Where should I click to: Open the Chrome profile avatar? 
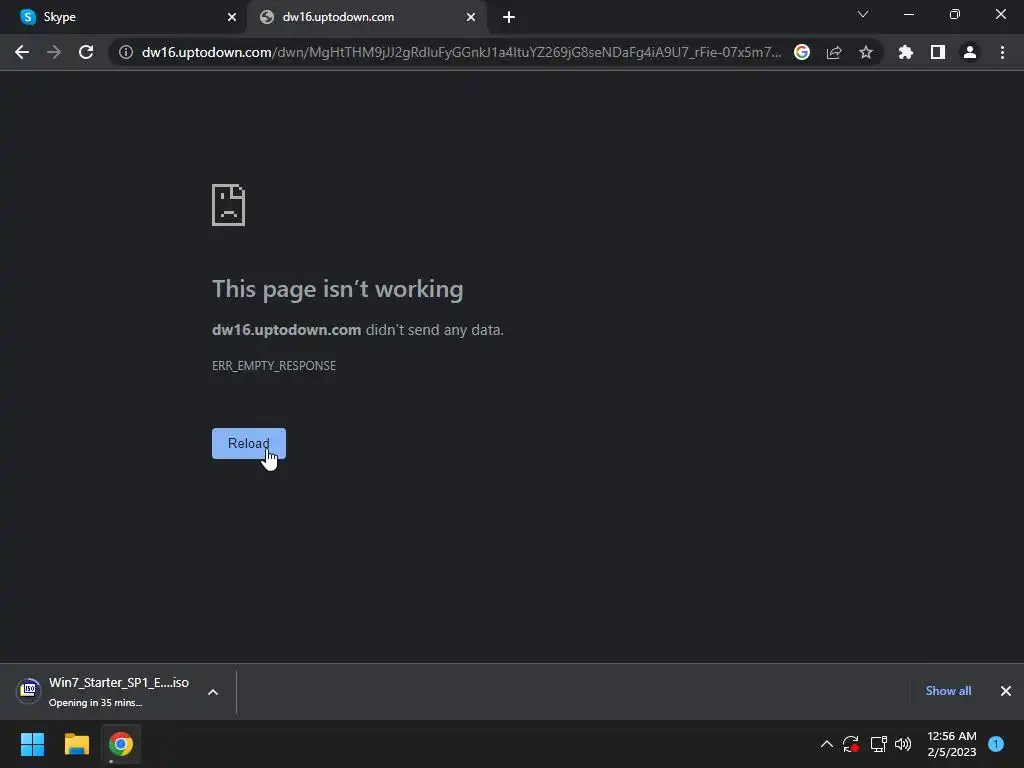(970, 52)
